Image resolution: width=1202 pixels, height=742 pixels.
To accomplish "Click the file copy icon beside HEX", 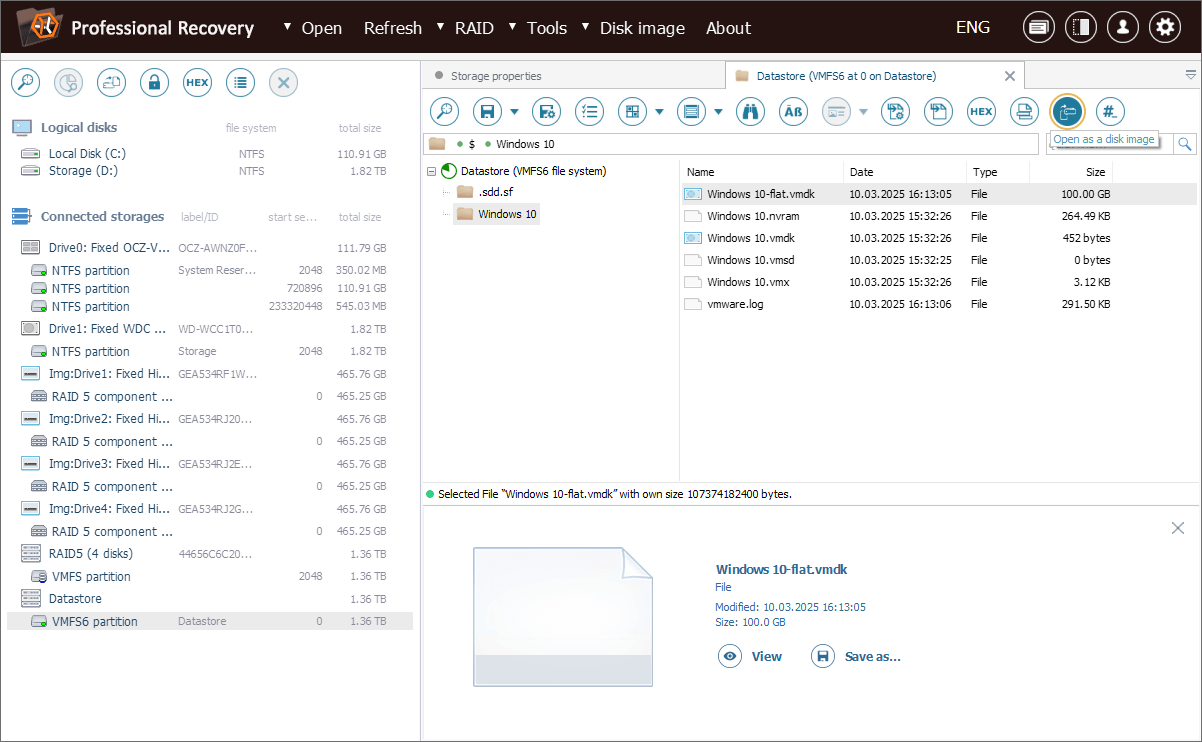I will pyautogui.click(x=938, y=112).
